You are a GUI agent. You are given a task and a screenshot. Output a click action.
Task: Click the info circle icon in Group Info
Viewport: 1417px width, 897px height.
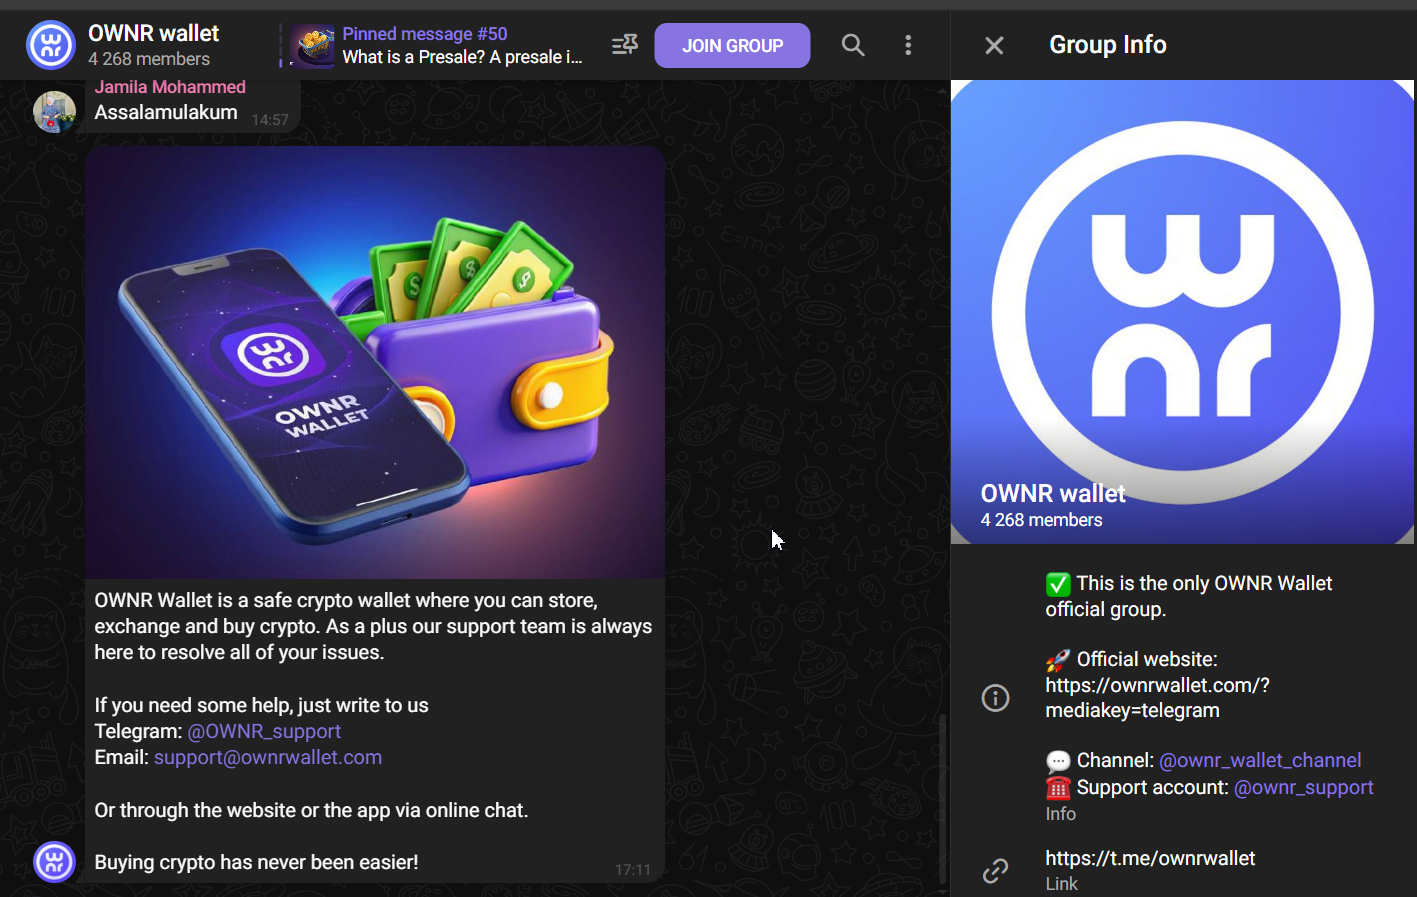click(x=995, y=698)
